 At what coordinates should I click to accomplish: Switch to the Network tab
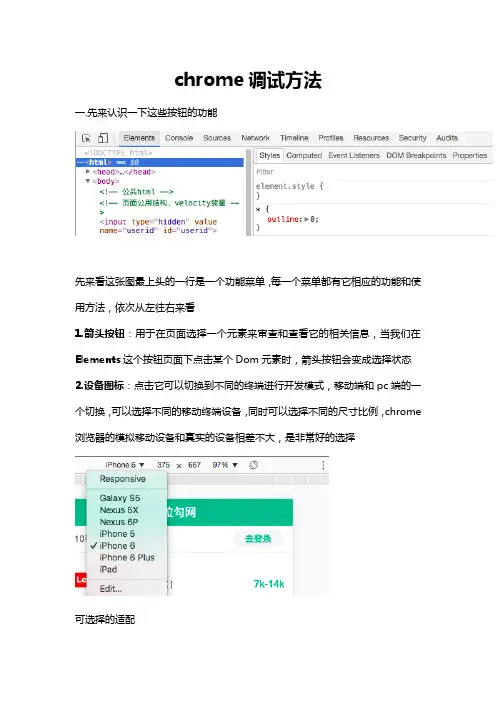coord(256,138)
